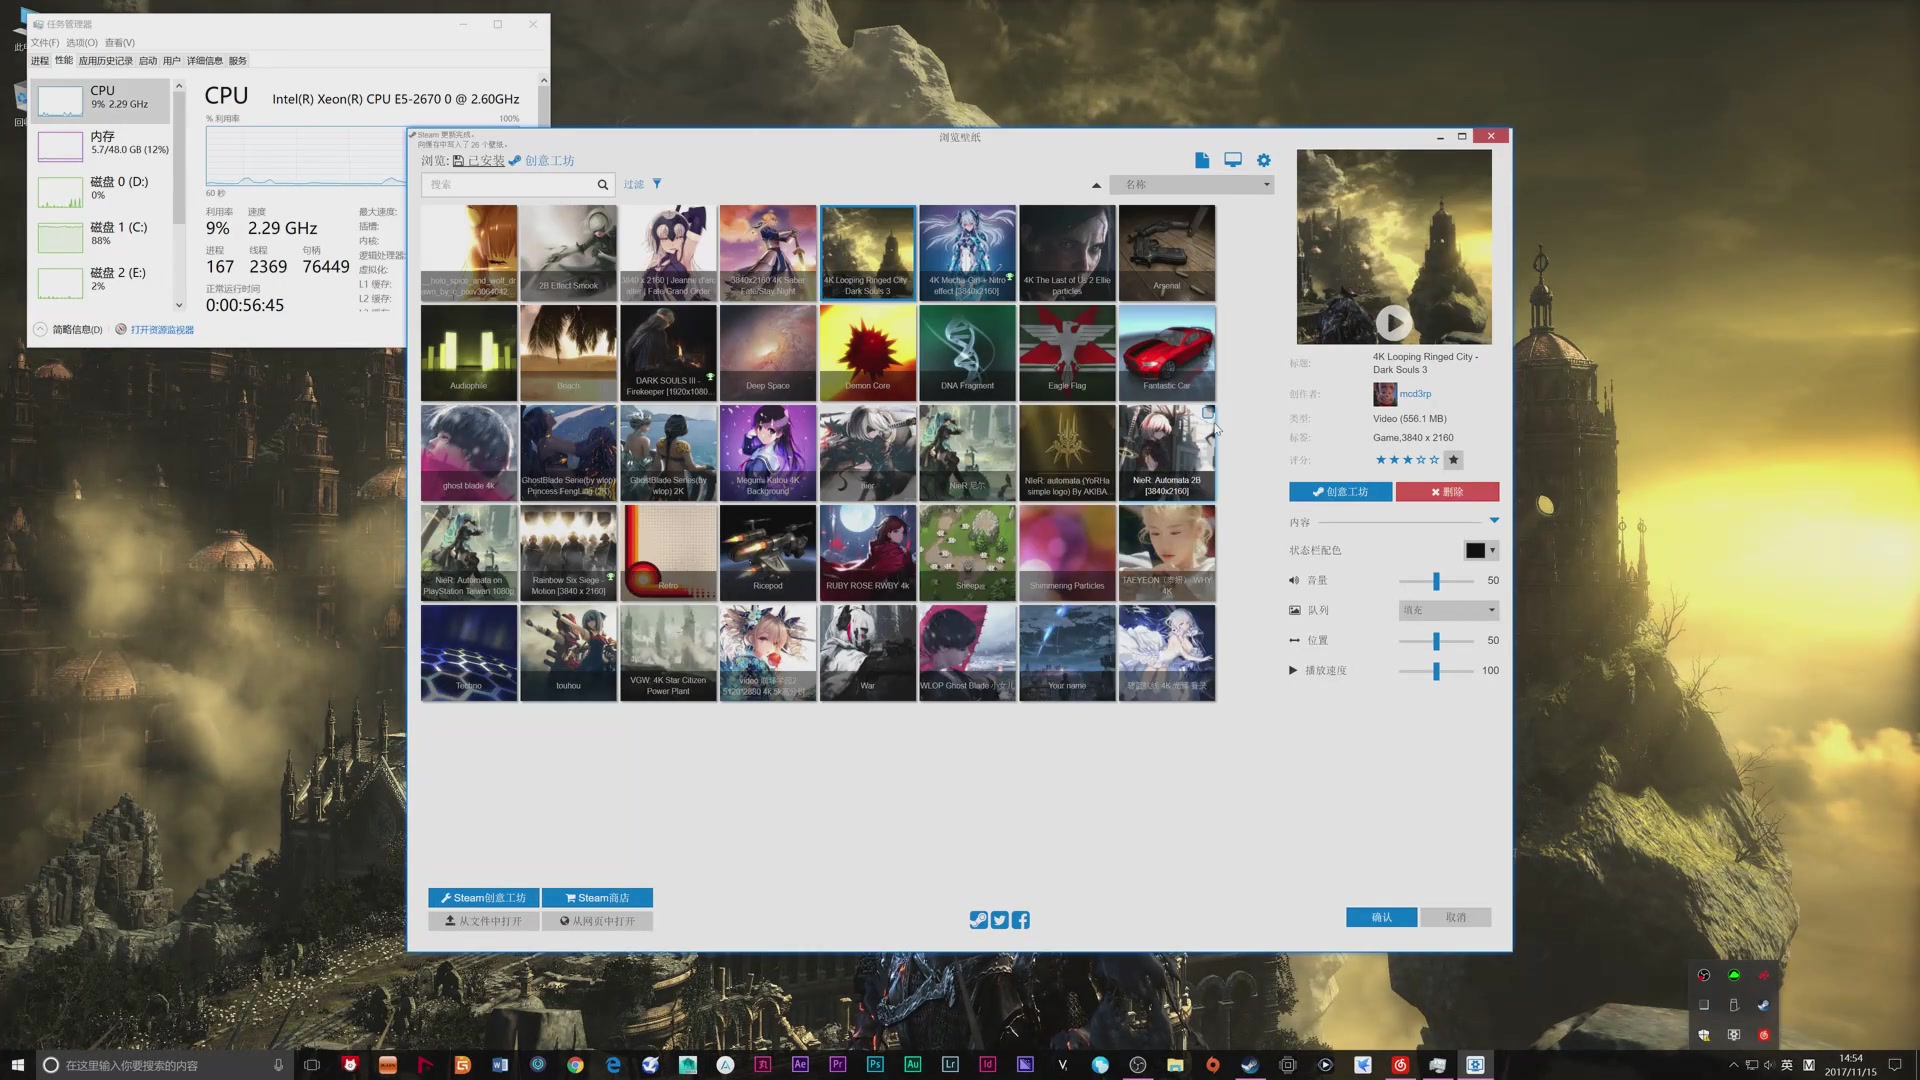Open Steam from the taskbar
1920x1080 pixels.
coord(1250,1065)
